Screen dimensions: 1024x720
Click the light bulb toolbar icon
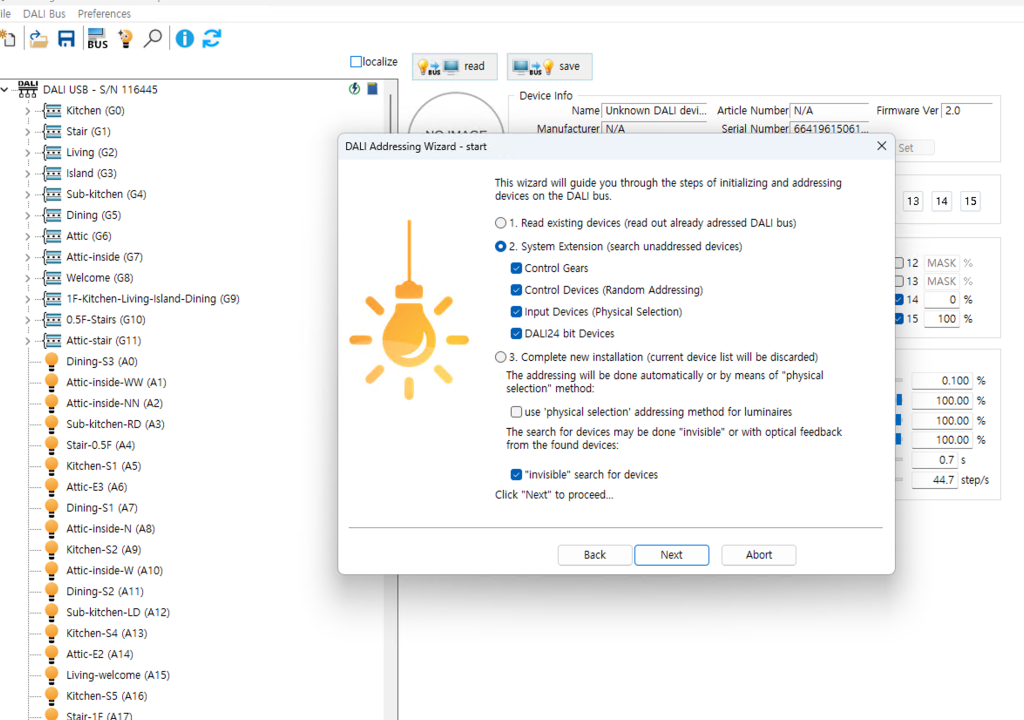coord(125,39)
